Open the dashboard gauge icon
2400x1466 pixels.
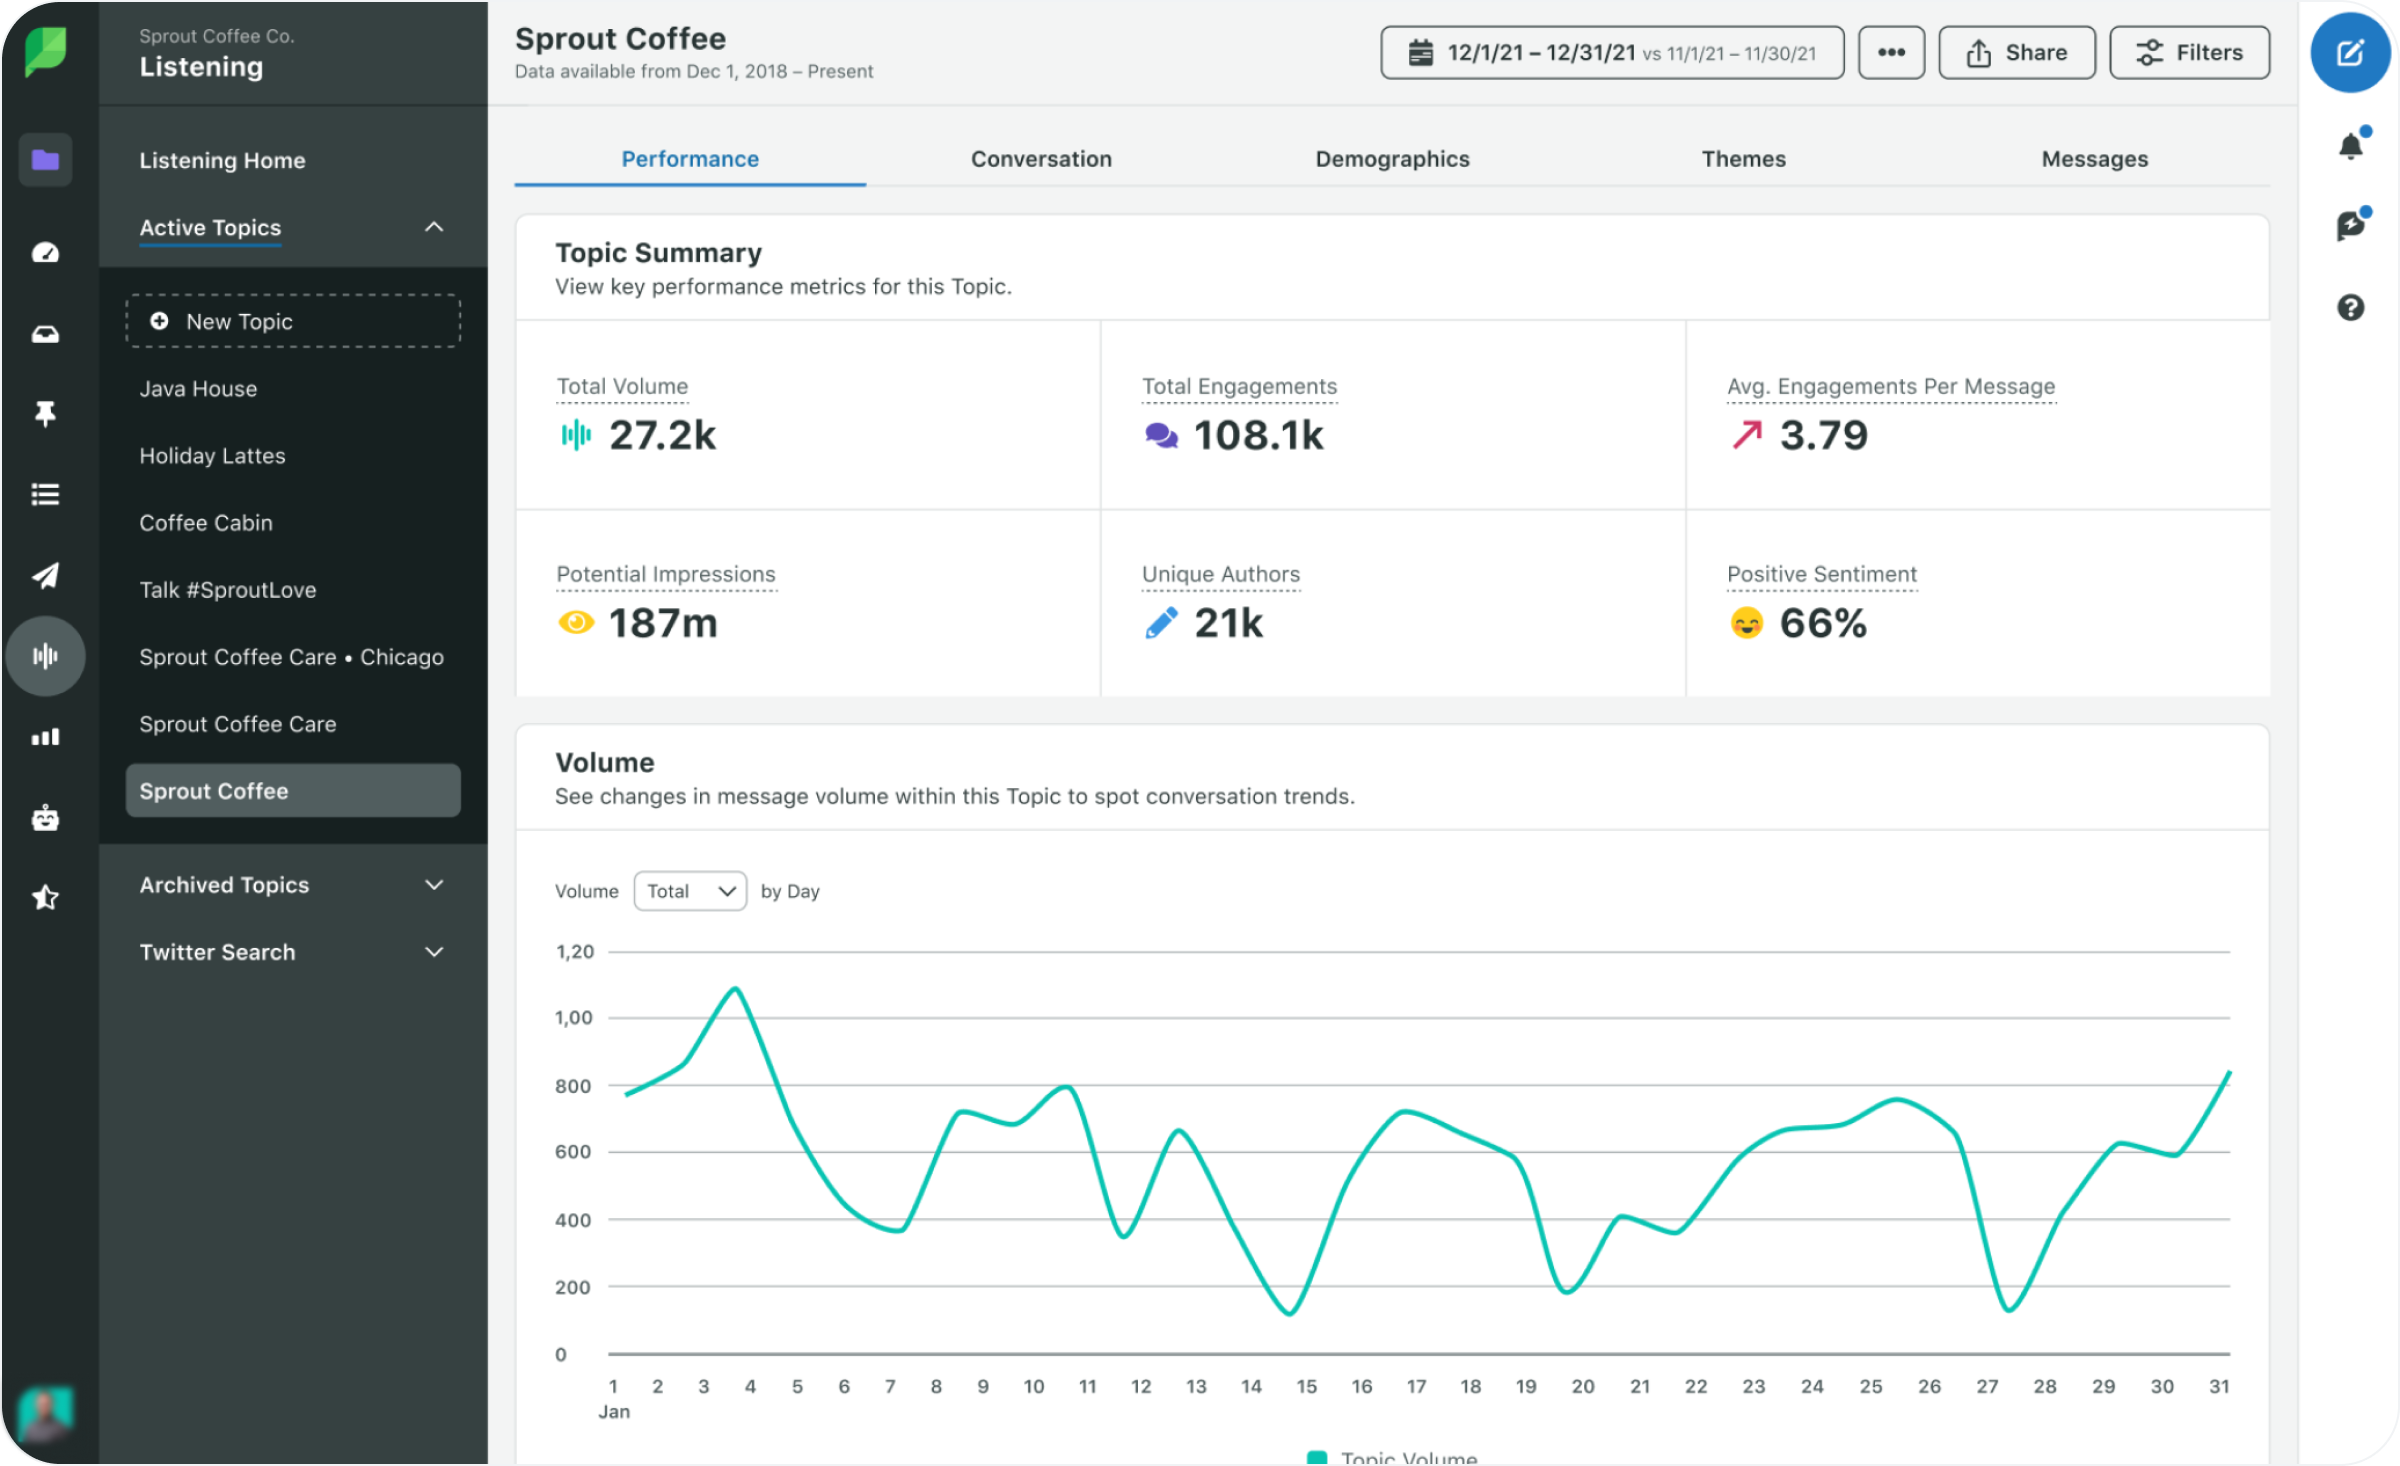pyautogui.click(x=45, y=252)
